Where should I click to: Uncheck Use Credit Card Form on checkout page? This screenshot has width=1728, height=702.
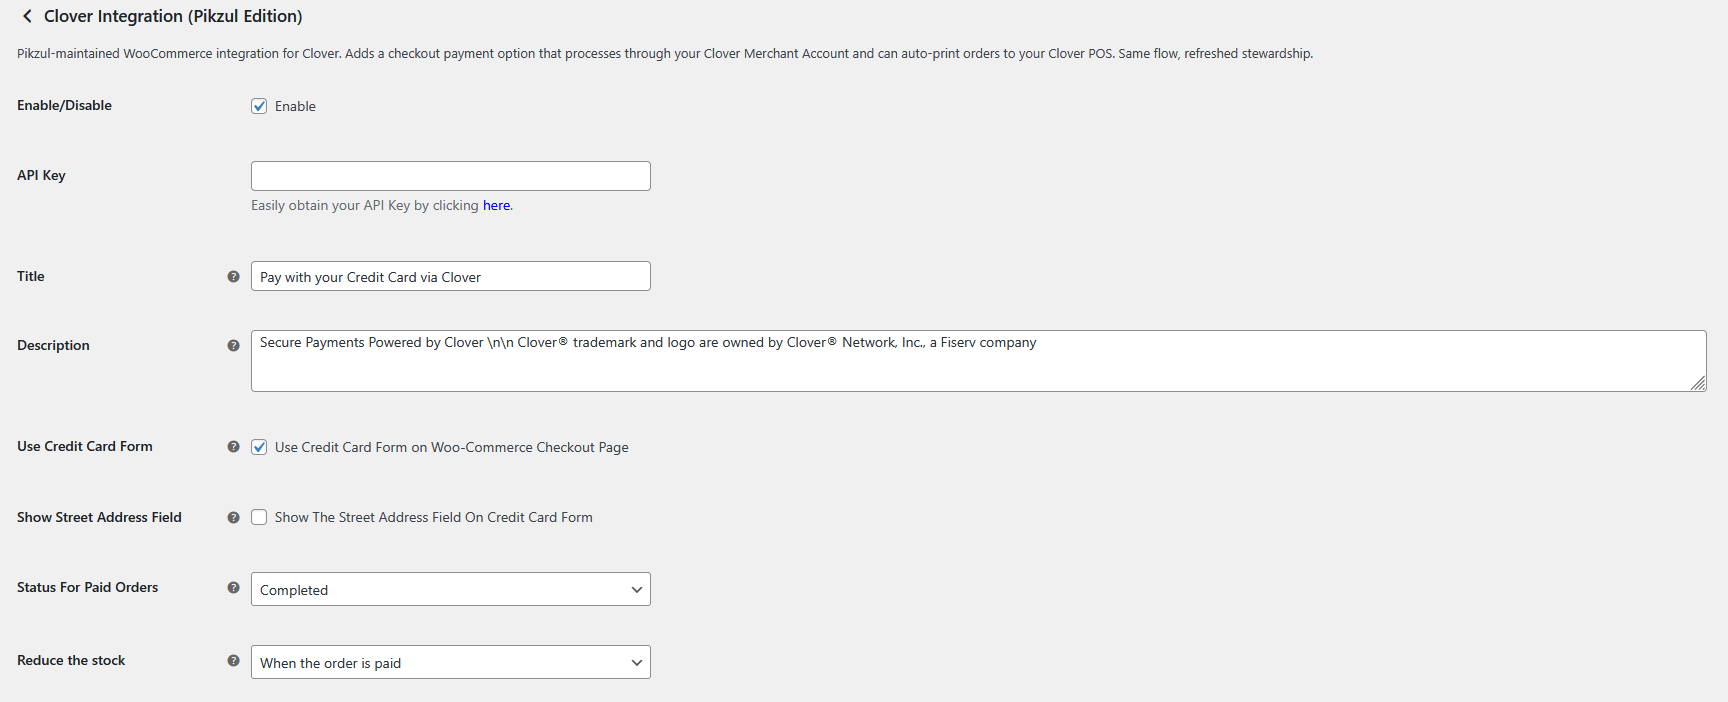259,447
